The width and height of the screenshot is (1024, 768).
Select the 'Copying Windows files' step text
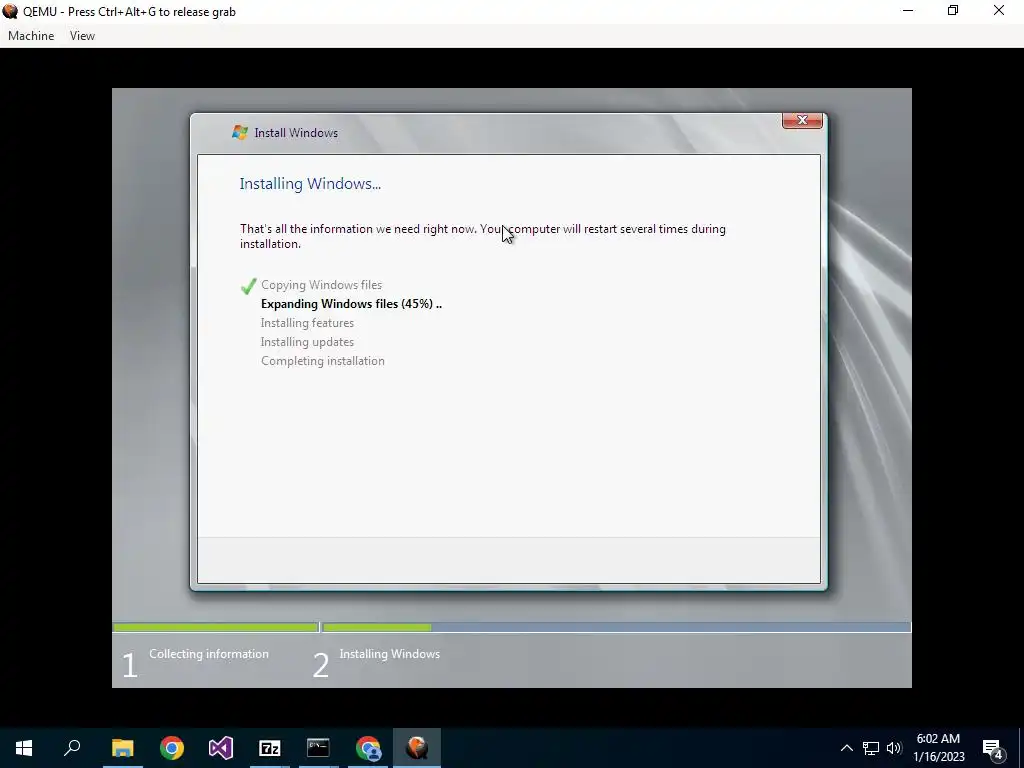[x=321, y=285]
